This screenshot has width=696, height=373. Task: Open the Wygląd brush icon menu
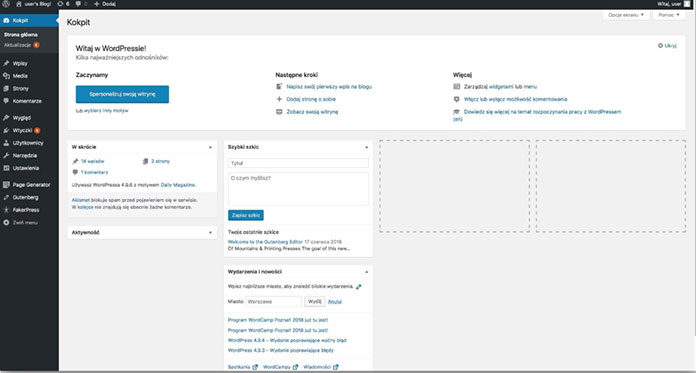tap(6, 118)
